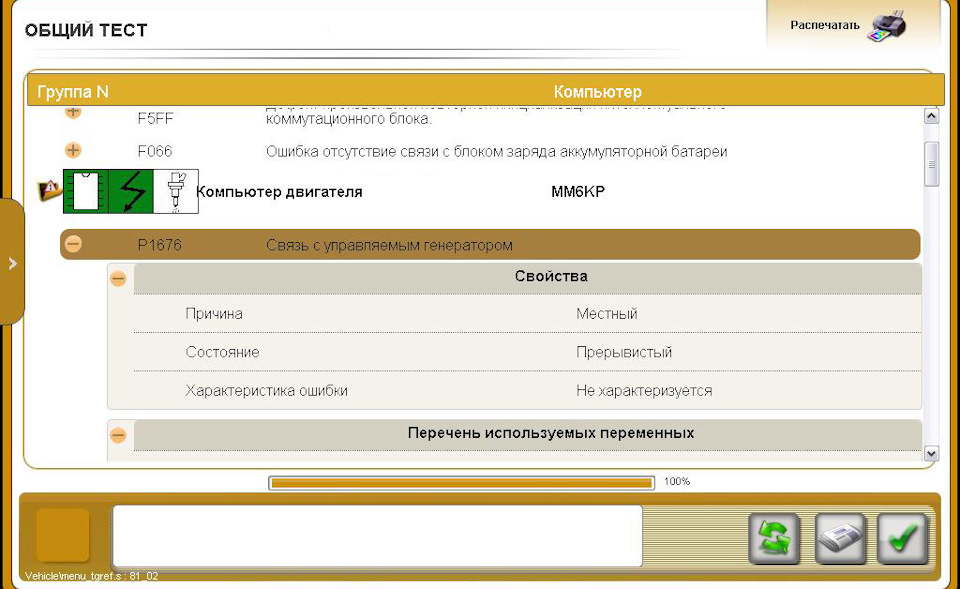Open the left side panel arrow
This screenshot has width=960, height=589.
point(12,263)
